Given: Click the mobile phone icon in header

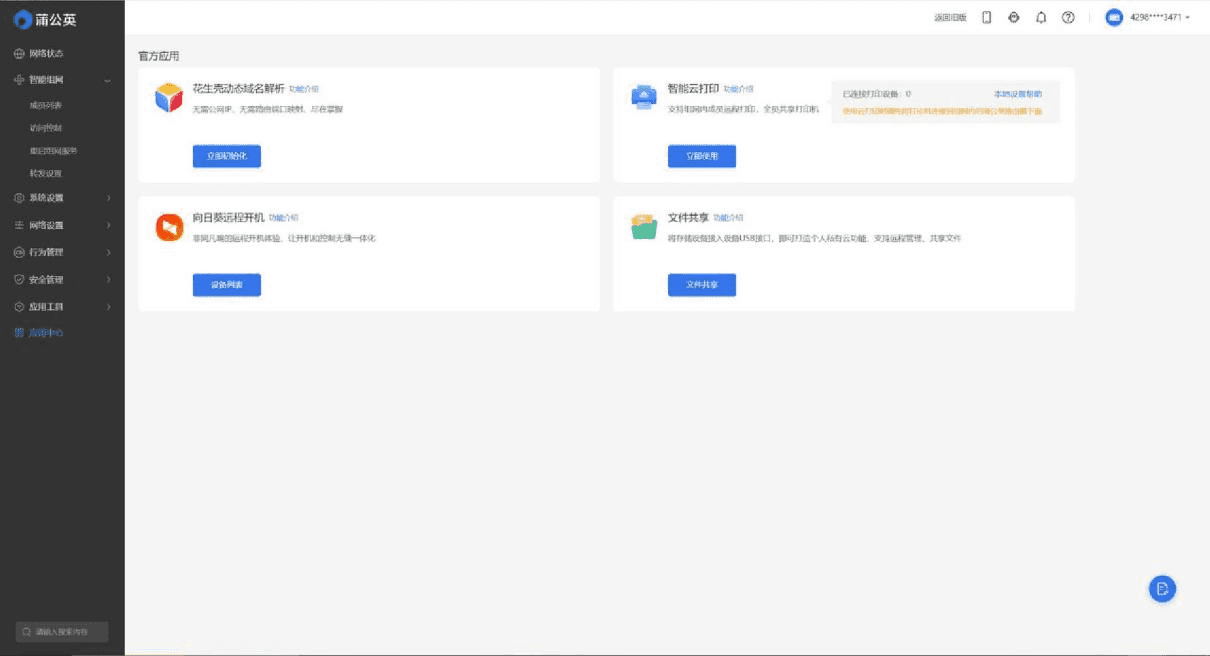Looking at the screenshot, I should [x=986, y=18].
